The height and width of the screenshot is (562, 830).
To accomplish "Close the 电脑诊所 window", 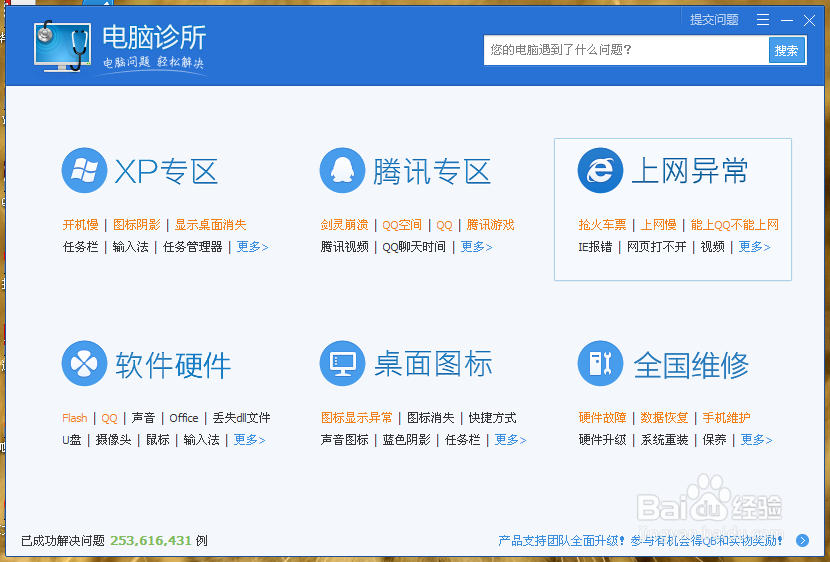I will [809, 20].
